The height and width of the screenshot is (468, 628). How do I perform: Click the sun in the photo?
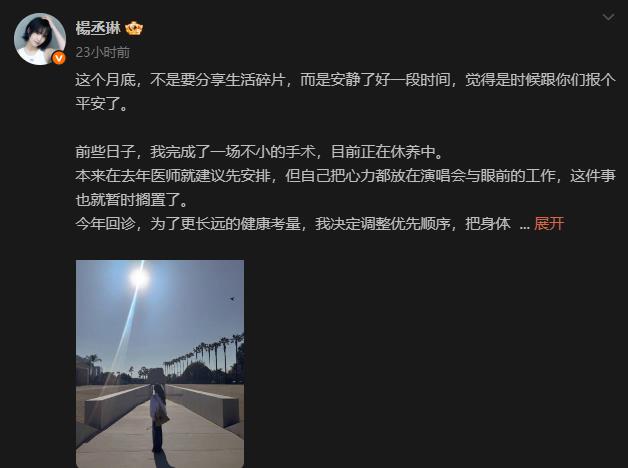pyautogui.click(x=139, y=277)
